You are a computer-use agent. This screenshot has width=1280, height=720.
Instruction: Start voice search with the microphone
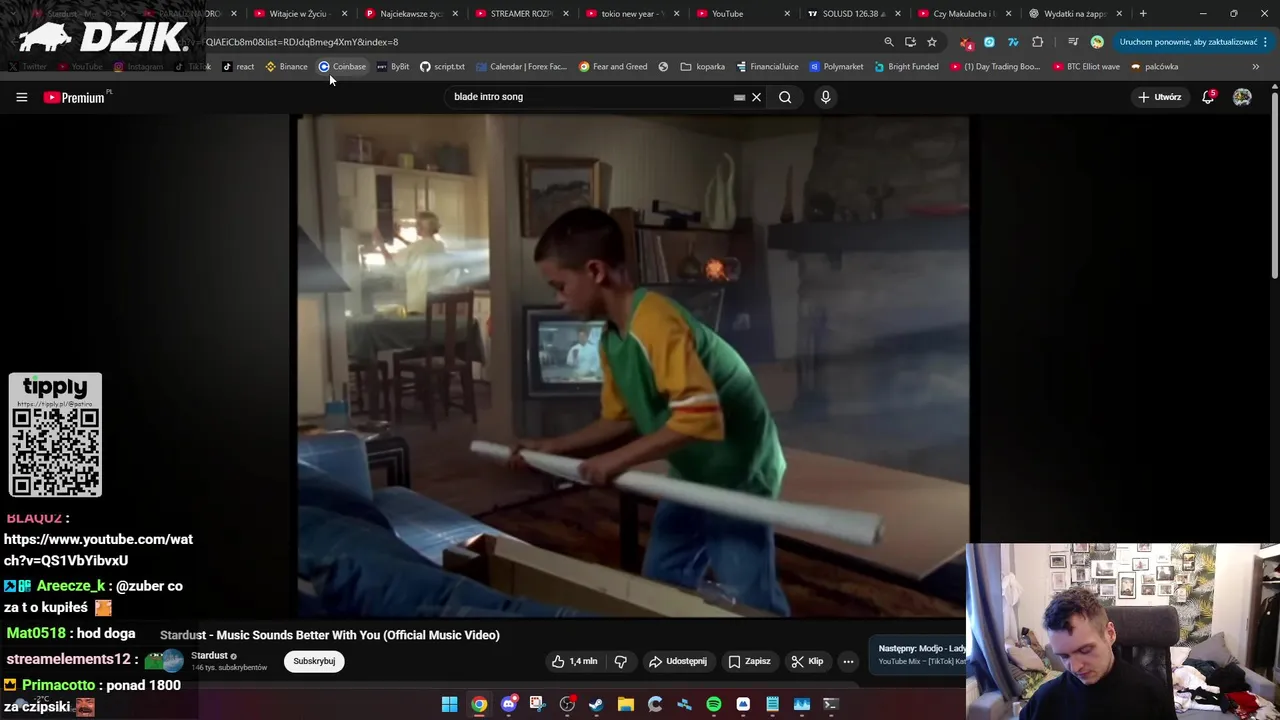click(x=825, y=97)
